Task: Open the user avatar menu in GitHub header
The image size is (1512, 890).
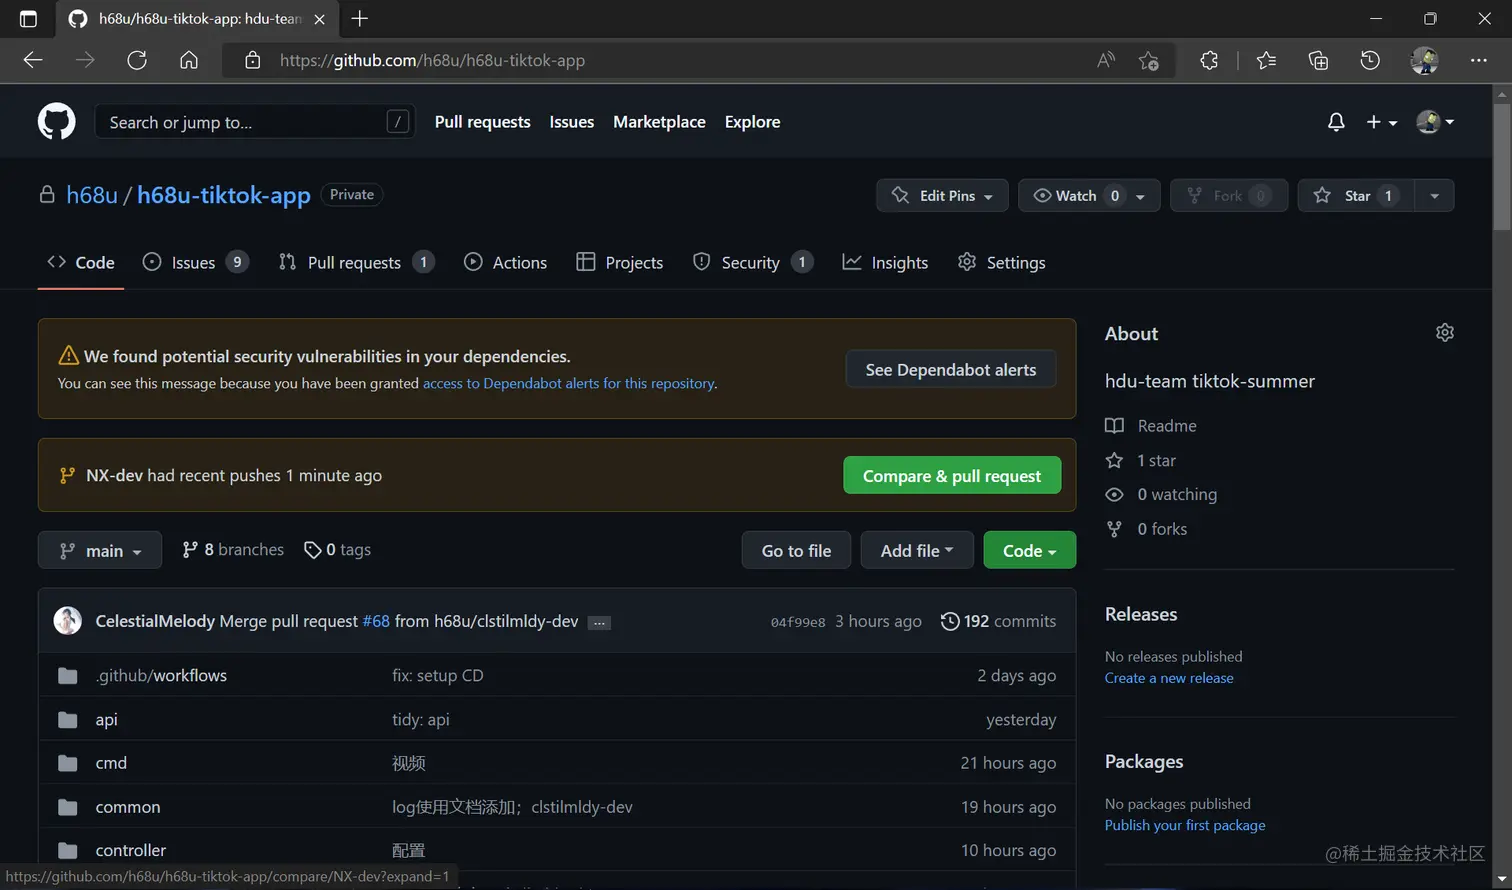Action: 1435,122
